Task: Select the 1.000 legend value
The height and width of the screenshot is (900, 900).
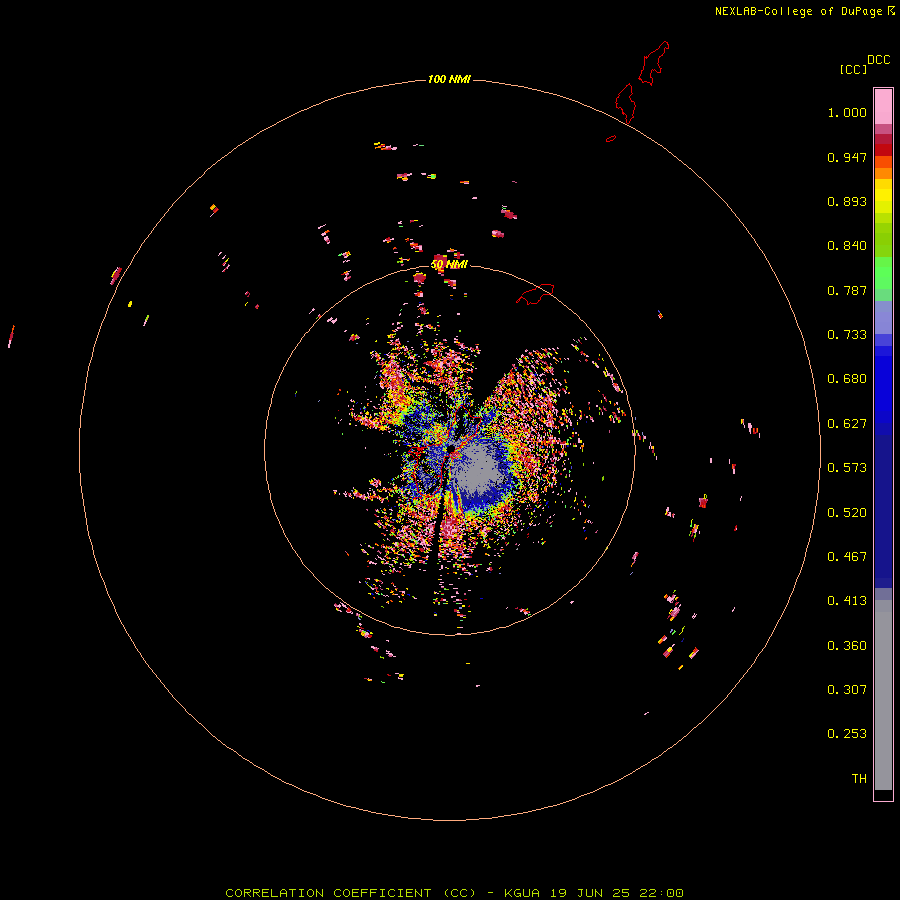Action: point(847,112)
